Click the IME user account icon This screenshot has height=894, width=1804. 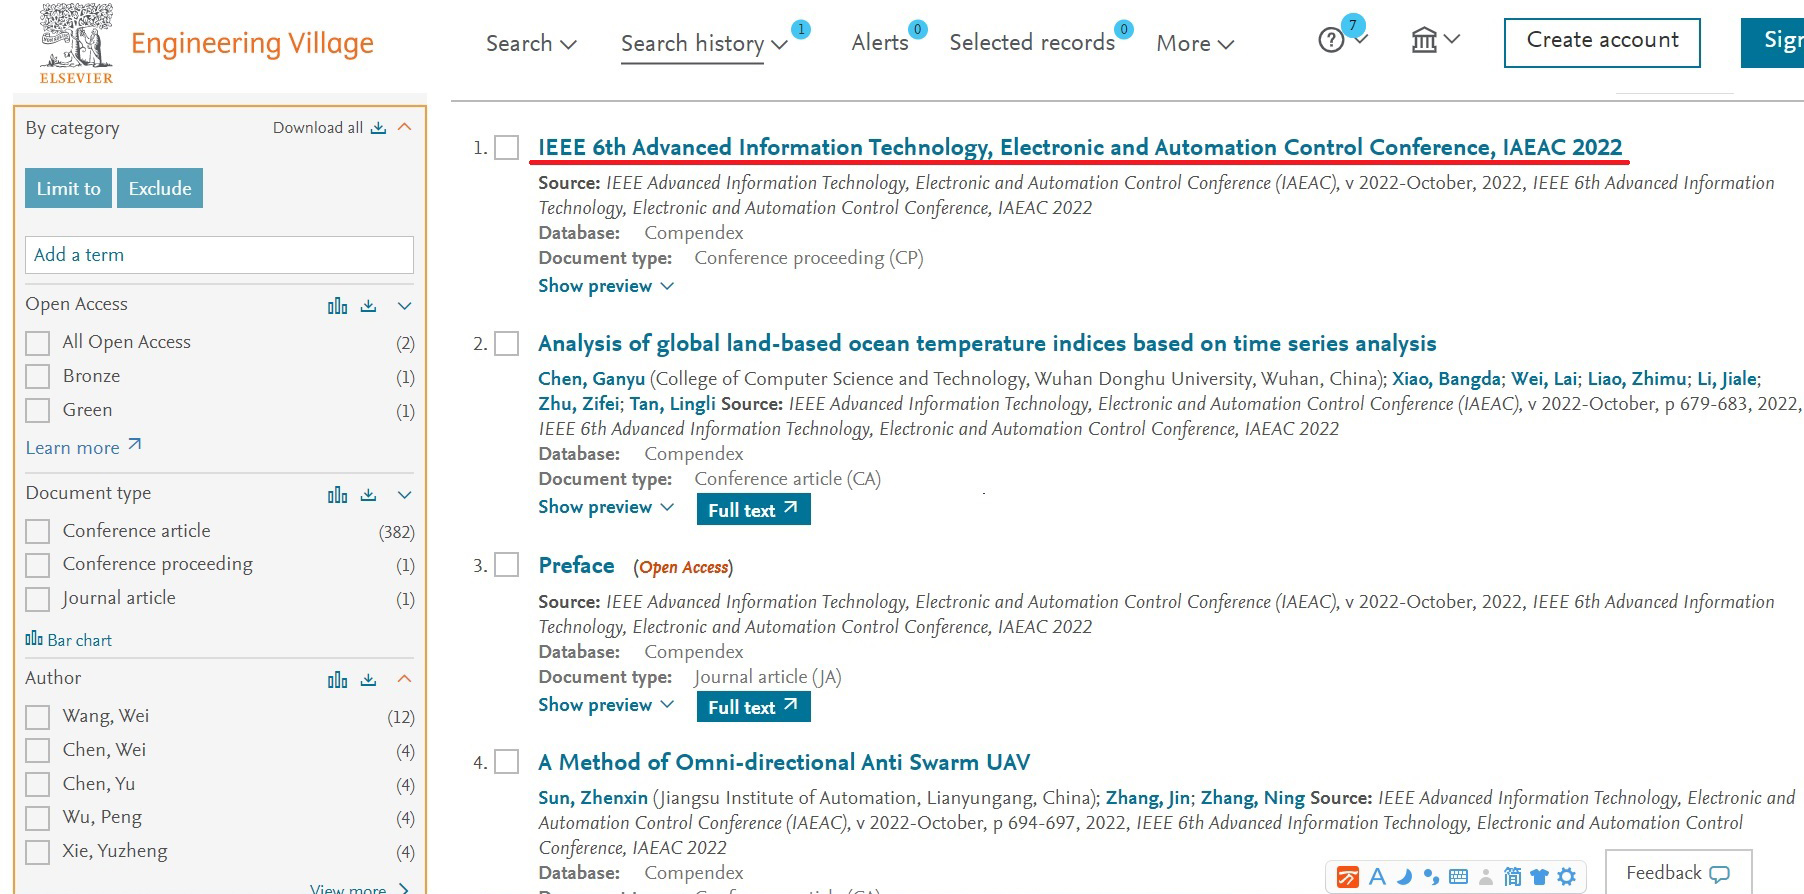point(1486,878)
